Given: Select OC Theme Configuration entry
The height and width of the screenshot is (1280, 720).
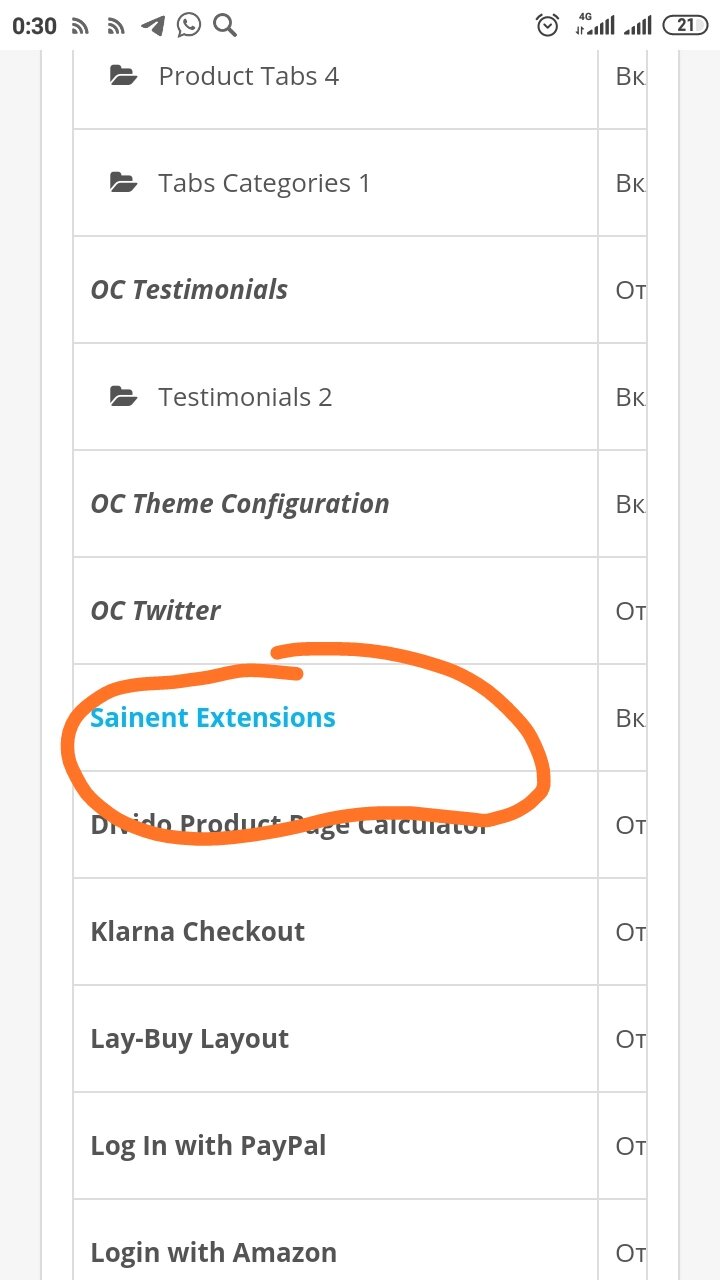Looking at the screenshot, I should point(240,504).
